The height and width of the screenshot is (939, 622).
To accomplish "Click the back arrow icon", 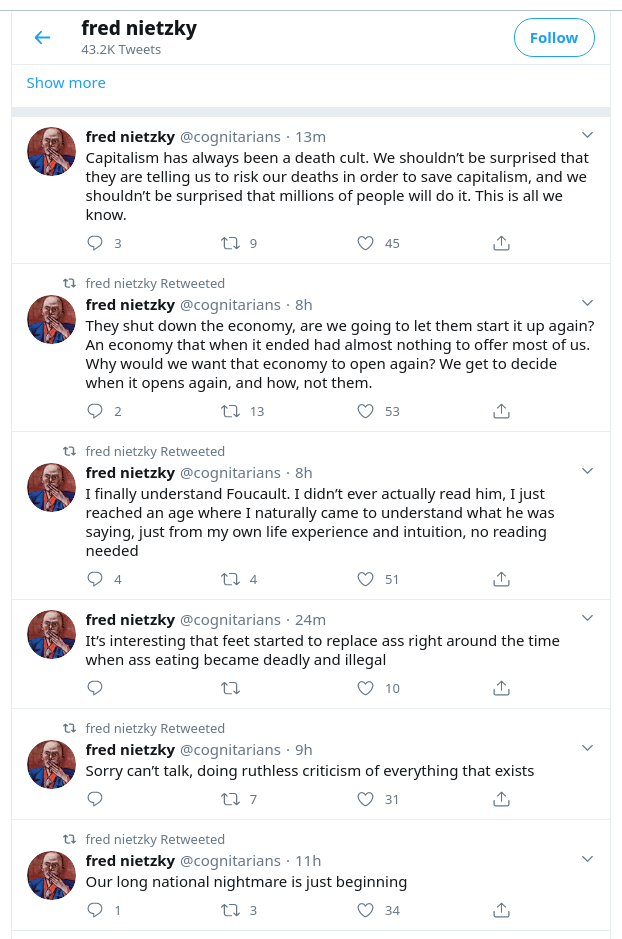I will [x=42, y=38].
